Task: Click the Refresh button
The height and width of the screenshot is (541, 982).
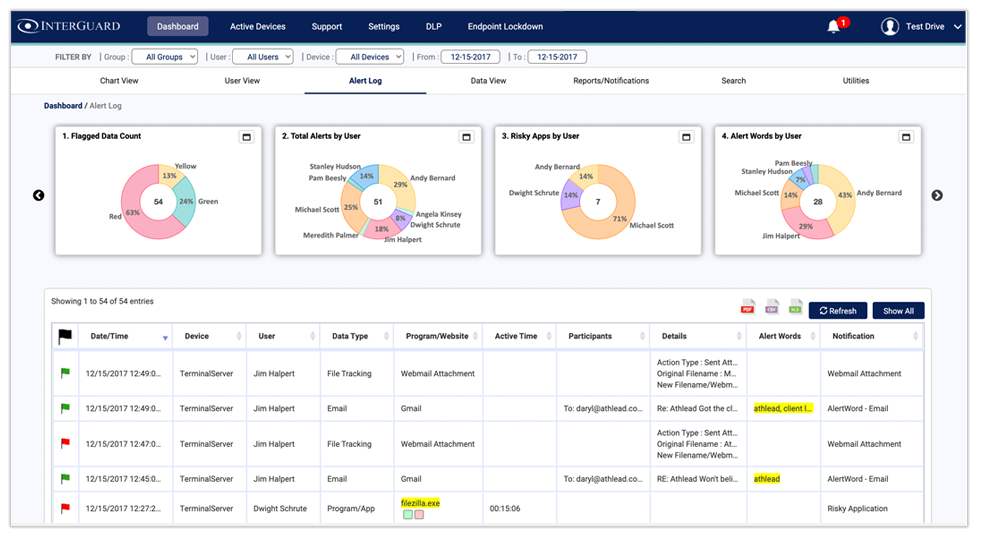Action: 838,311
